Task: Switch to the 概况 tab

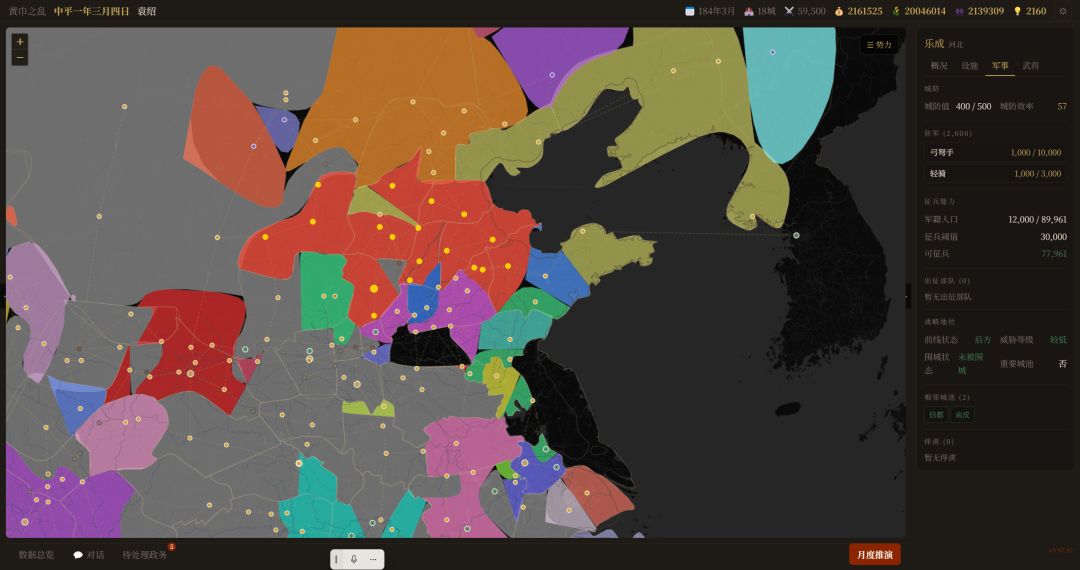Action: (x=939, y=65)
